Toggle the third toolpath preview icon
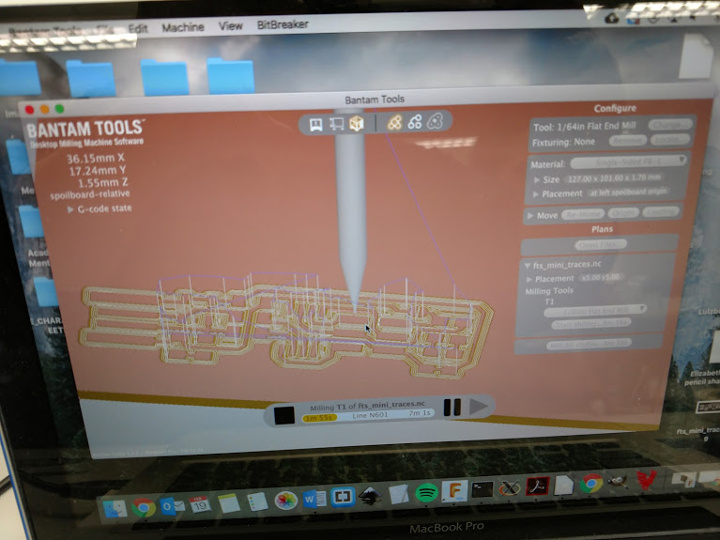 435,121
